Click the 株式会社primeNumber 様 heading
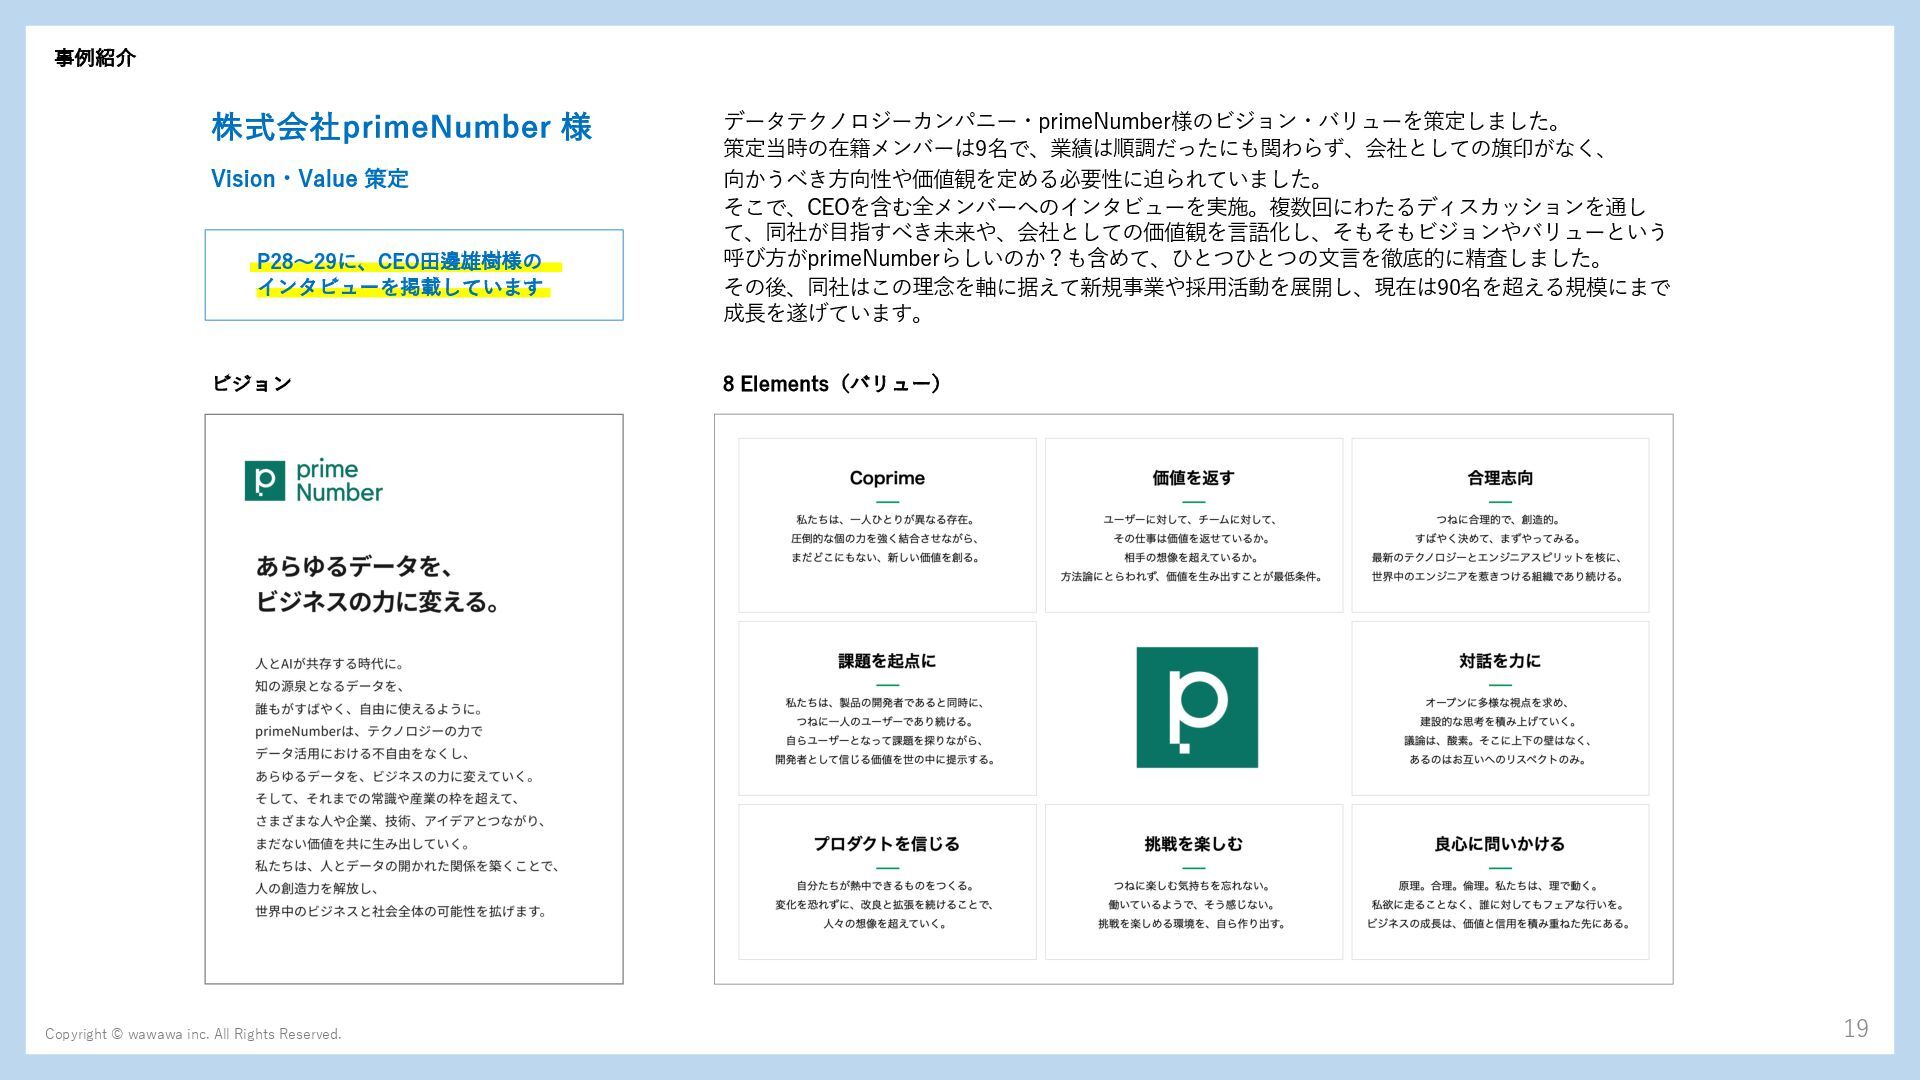This screenshot has height=1080, width=1920. (402, 127)
